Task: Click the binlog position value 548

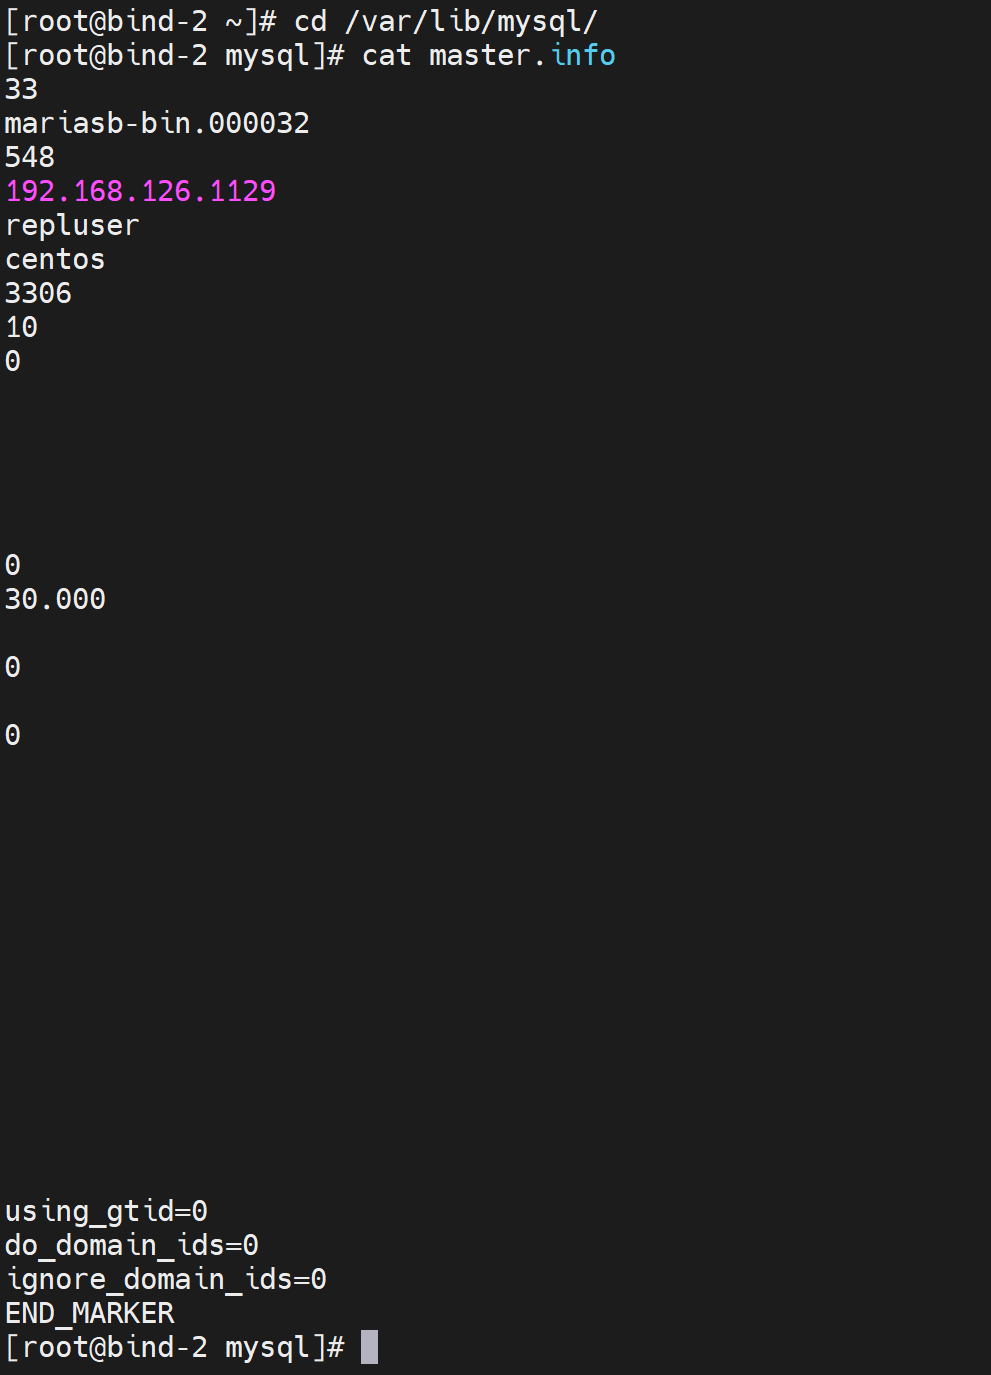Action: (30, 157)
